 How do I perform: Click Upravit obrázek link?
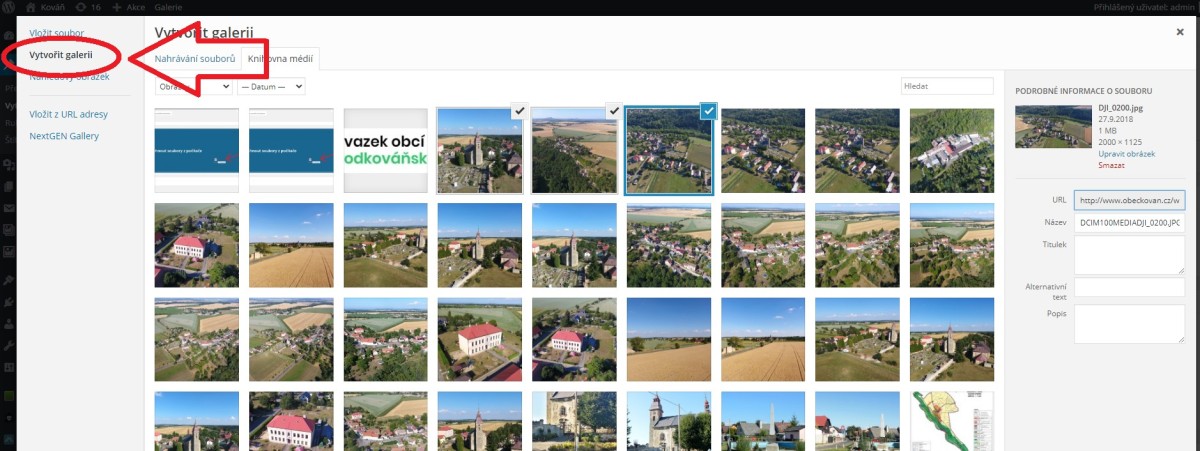tap(1126, 154)
